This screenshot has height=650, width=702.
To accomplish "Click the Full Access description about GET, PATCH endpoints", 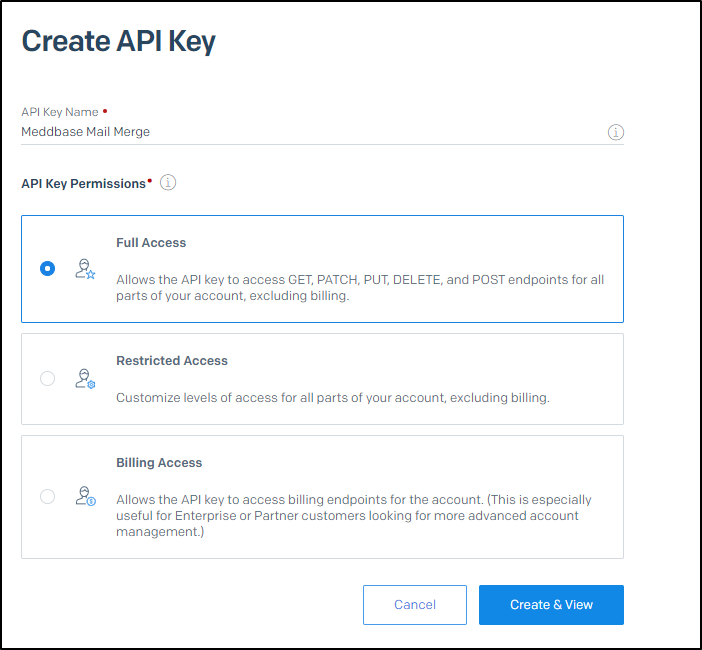I will tap(360, 288).
